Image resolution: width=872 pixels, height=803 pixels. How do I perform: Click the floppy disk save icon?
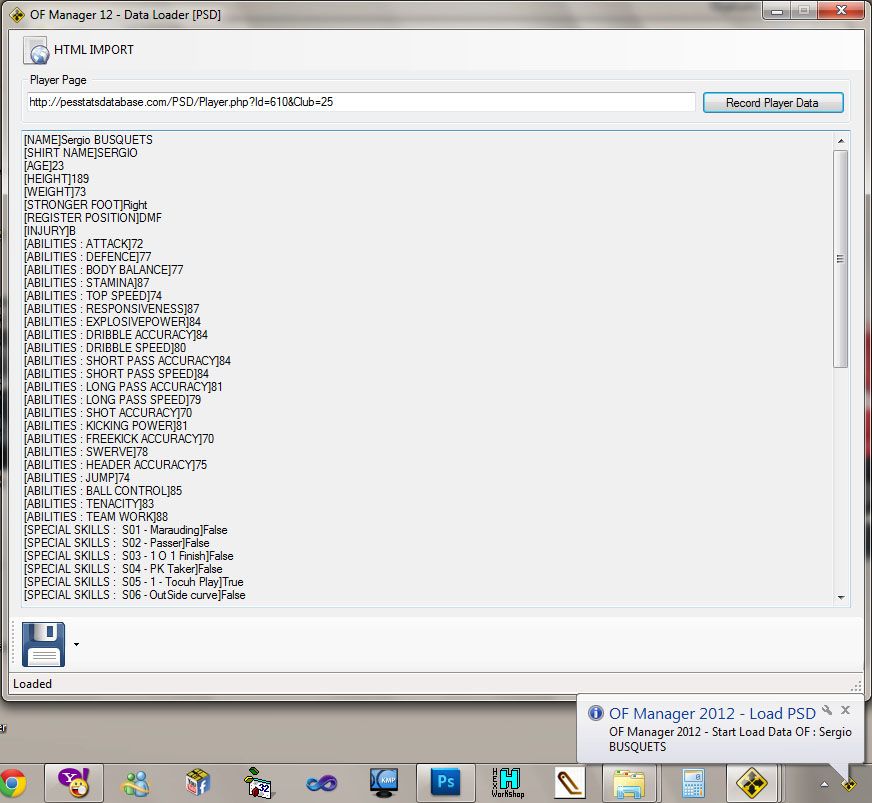coord(43,644)
